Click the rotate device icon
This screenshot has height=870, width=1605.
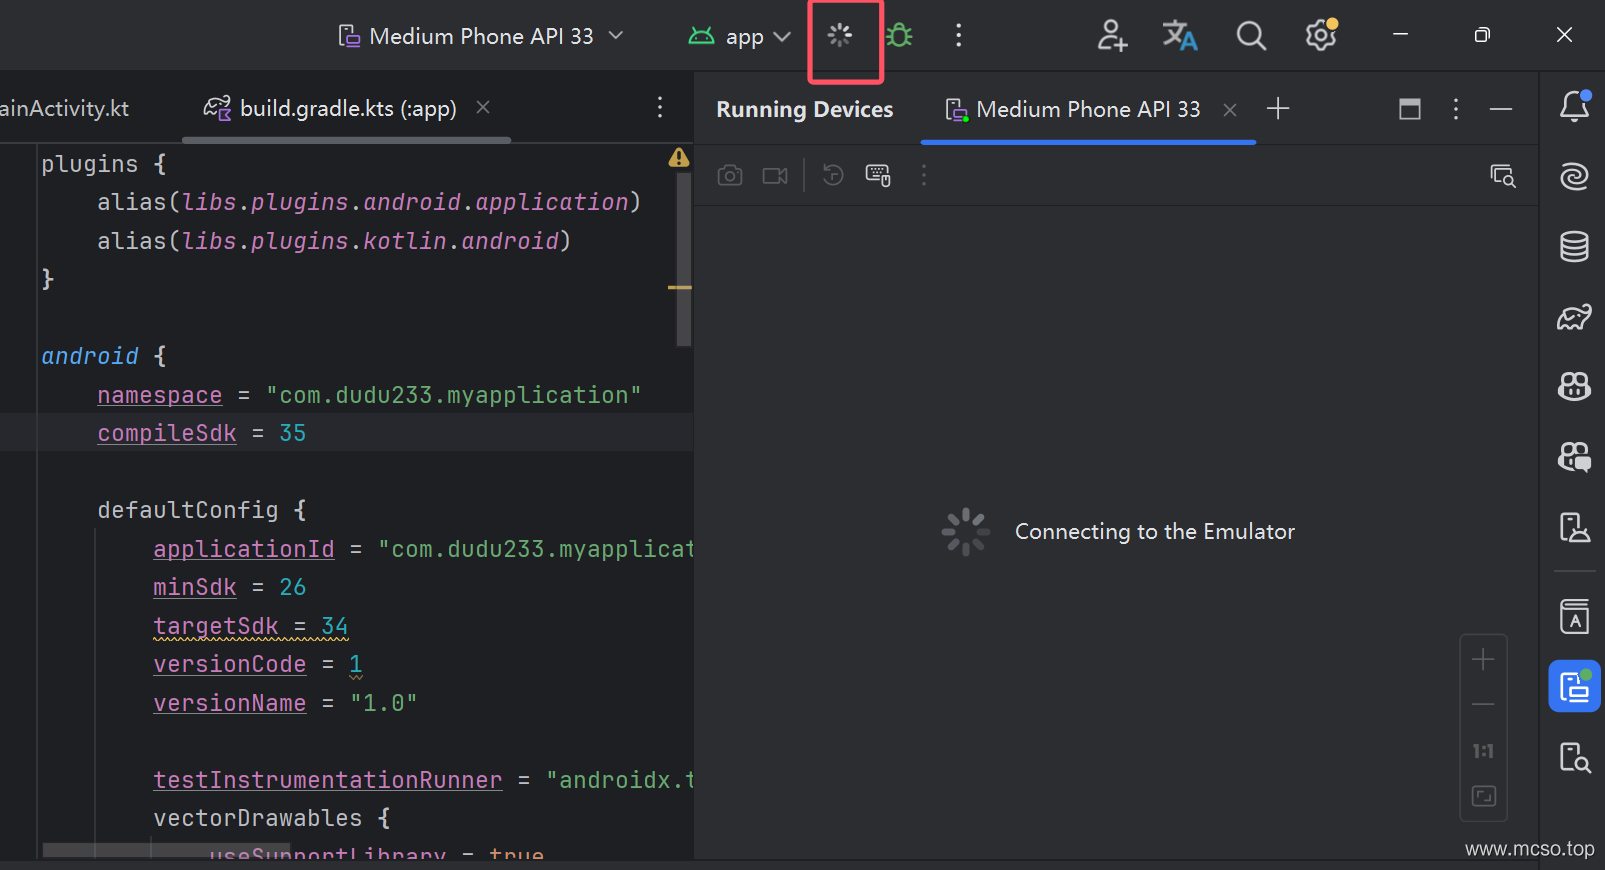[x=833, y=176]
